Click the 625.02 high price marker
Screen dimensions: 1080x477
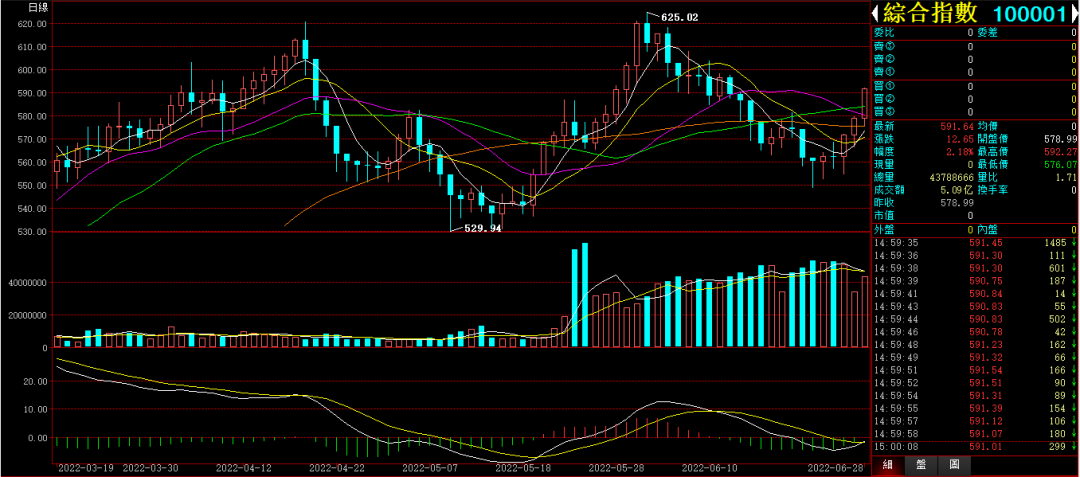[679, 17]
